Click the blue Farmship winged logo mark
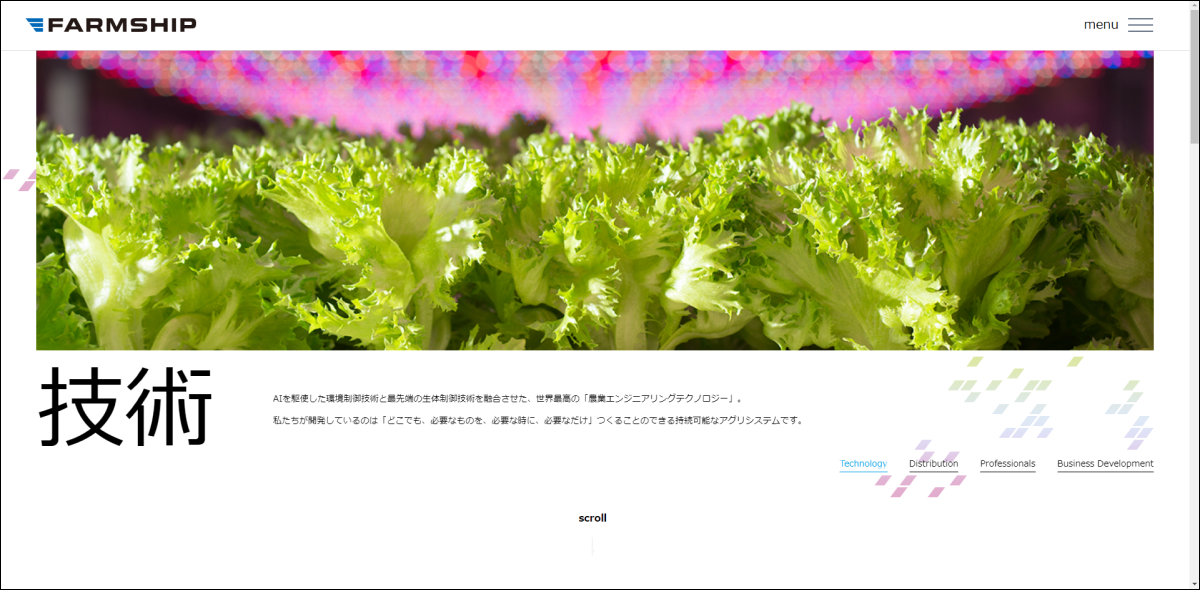The height and width of the screenshot is (590, 1200). 35,25
